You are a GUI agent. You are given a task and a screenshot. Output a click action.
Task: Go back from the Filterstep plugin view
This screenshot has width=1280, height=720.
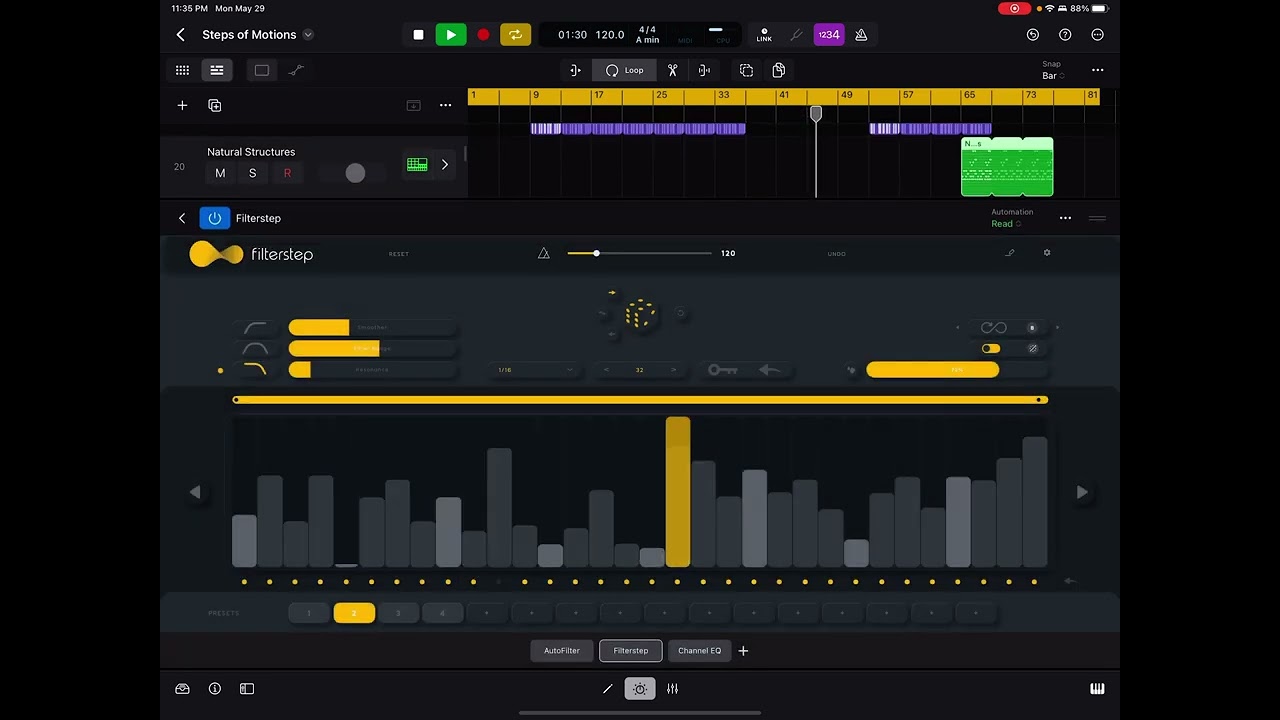coord(182,218)
